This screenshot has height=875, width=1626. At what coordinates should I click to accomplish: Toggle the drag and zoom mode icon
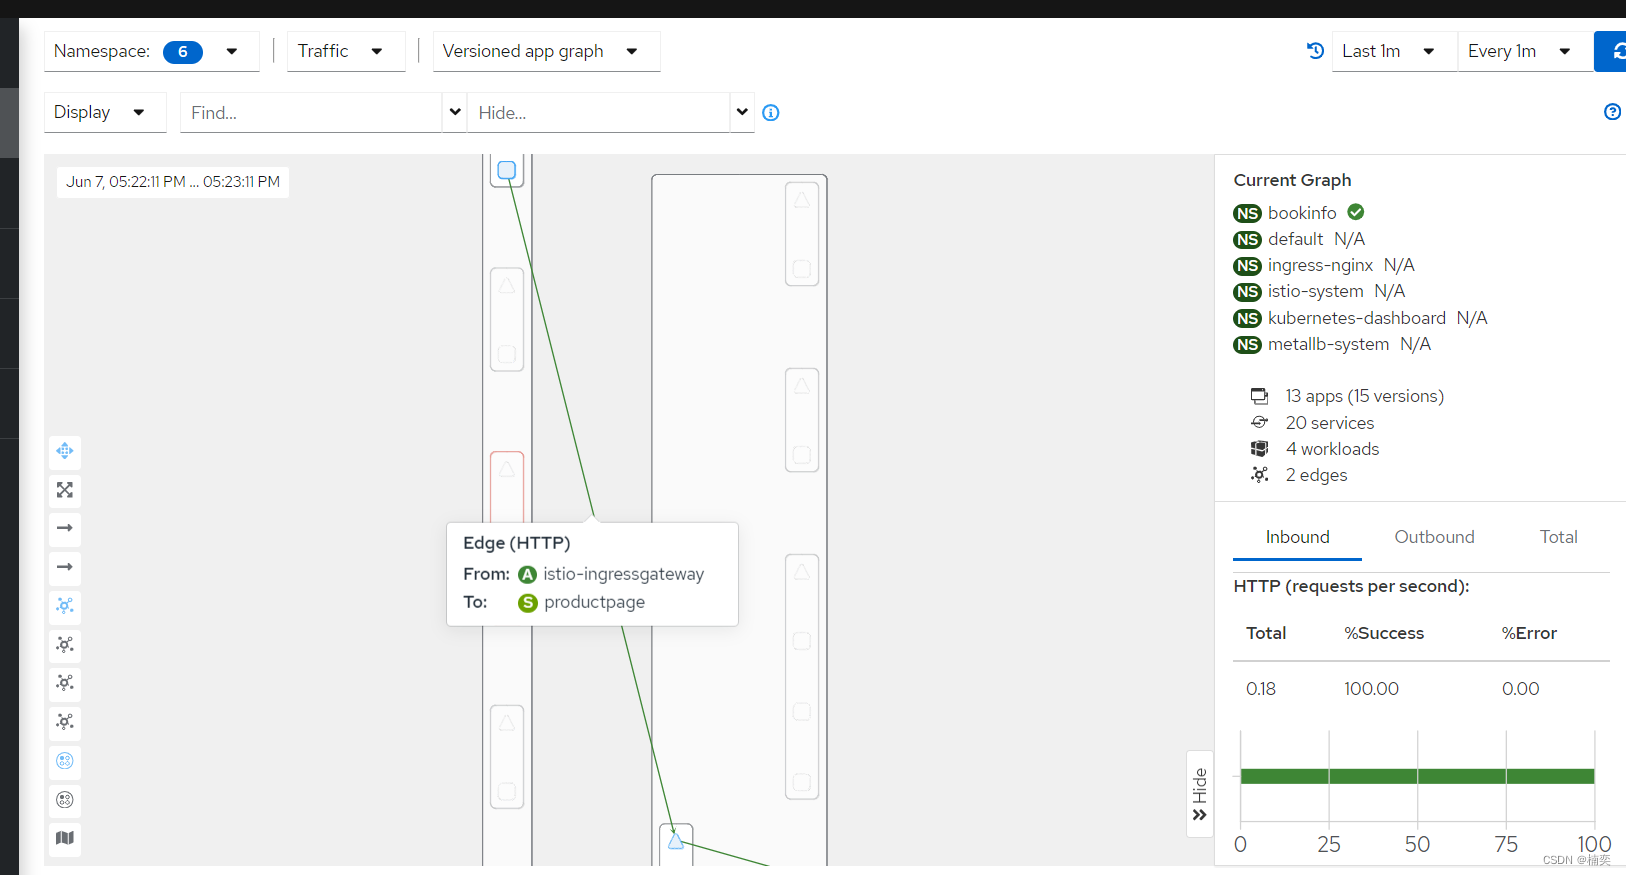click(x=65, y=451)
